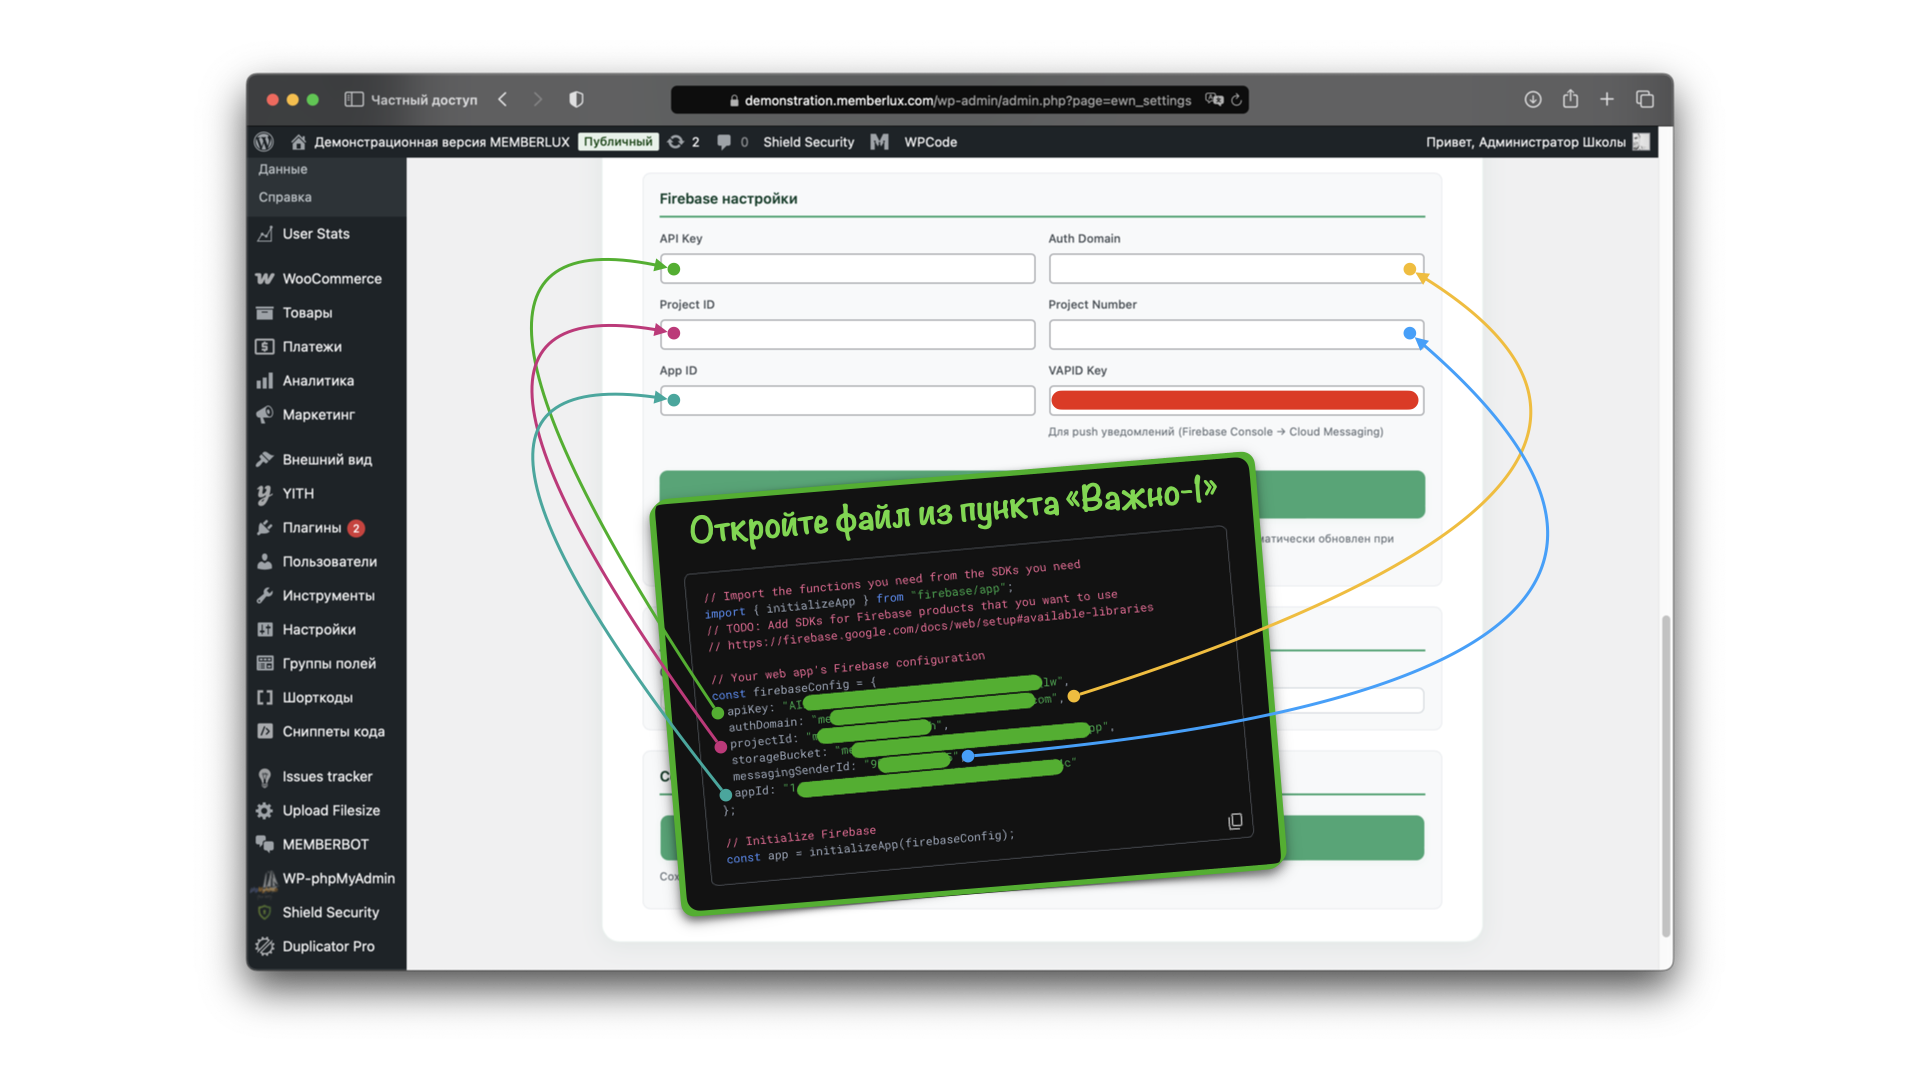Click the Safari sidebar toggle icon
Screen dimensions: 1920x1080
[x=354, y=99]
